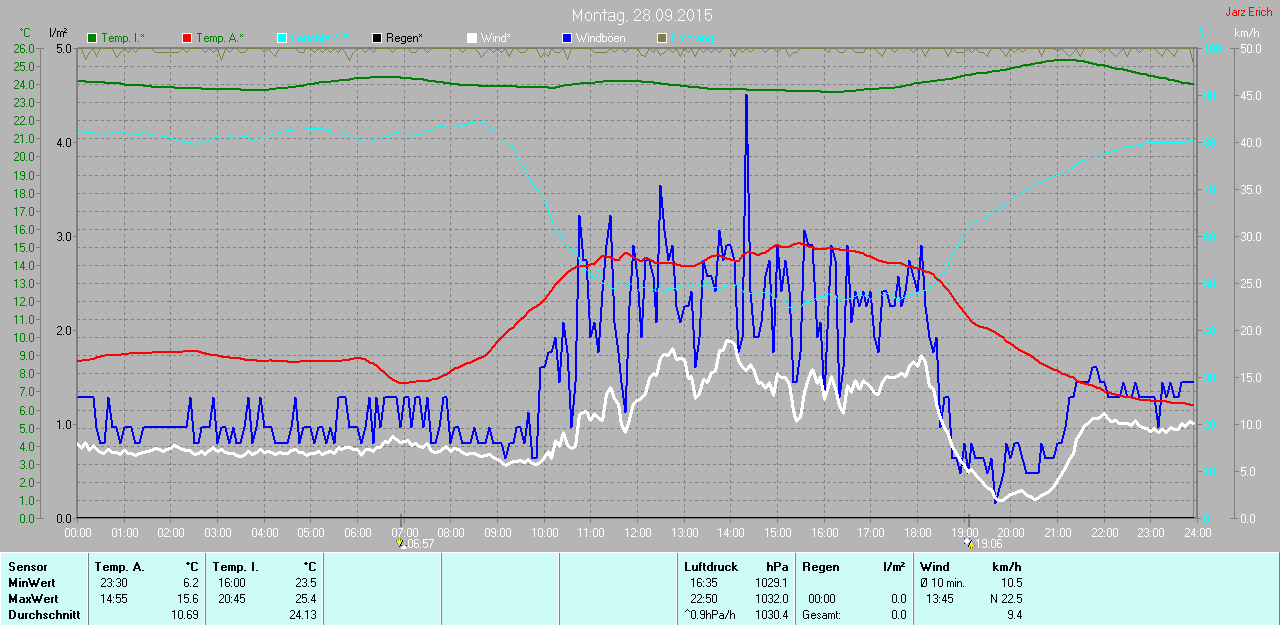Select the cyan humidity legend swatch
The height and width of the screenshot is (625, 1280).
point(282,38)
